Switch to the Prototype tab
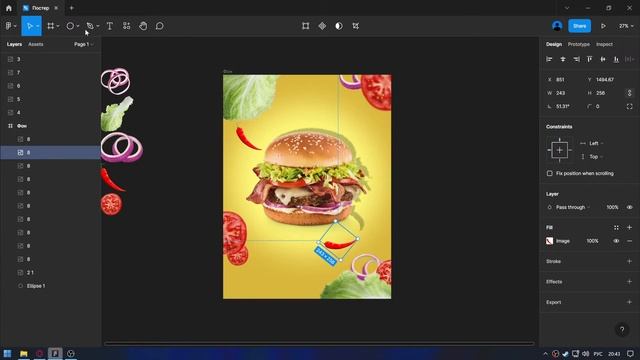The width and height of the screenshot is (640, 360). 579,44
